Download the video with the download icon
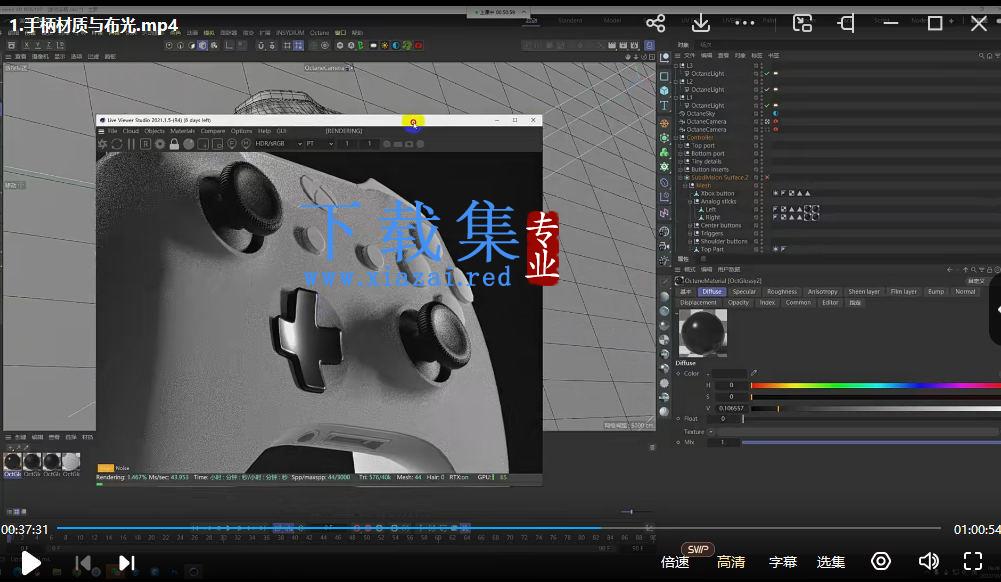The height and width of the screenshot is (582, 1001). 701,23
